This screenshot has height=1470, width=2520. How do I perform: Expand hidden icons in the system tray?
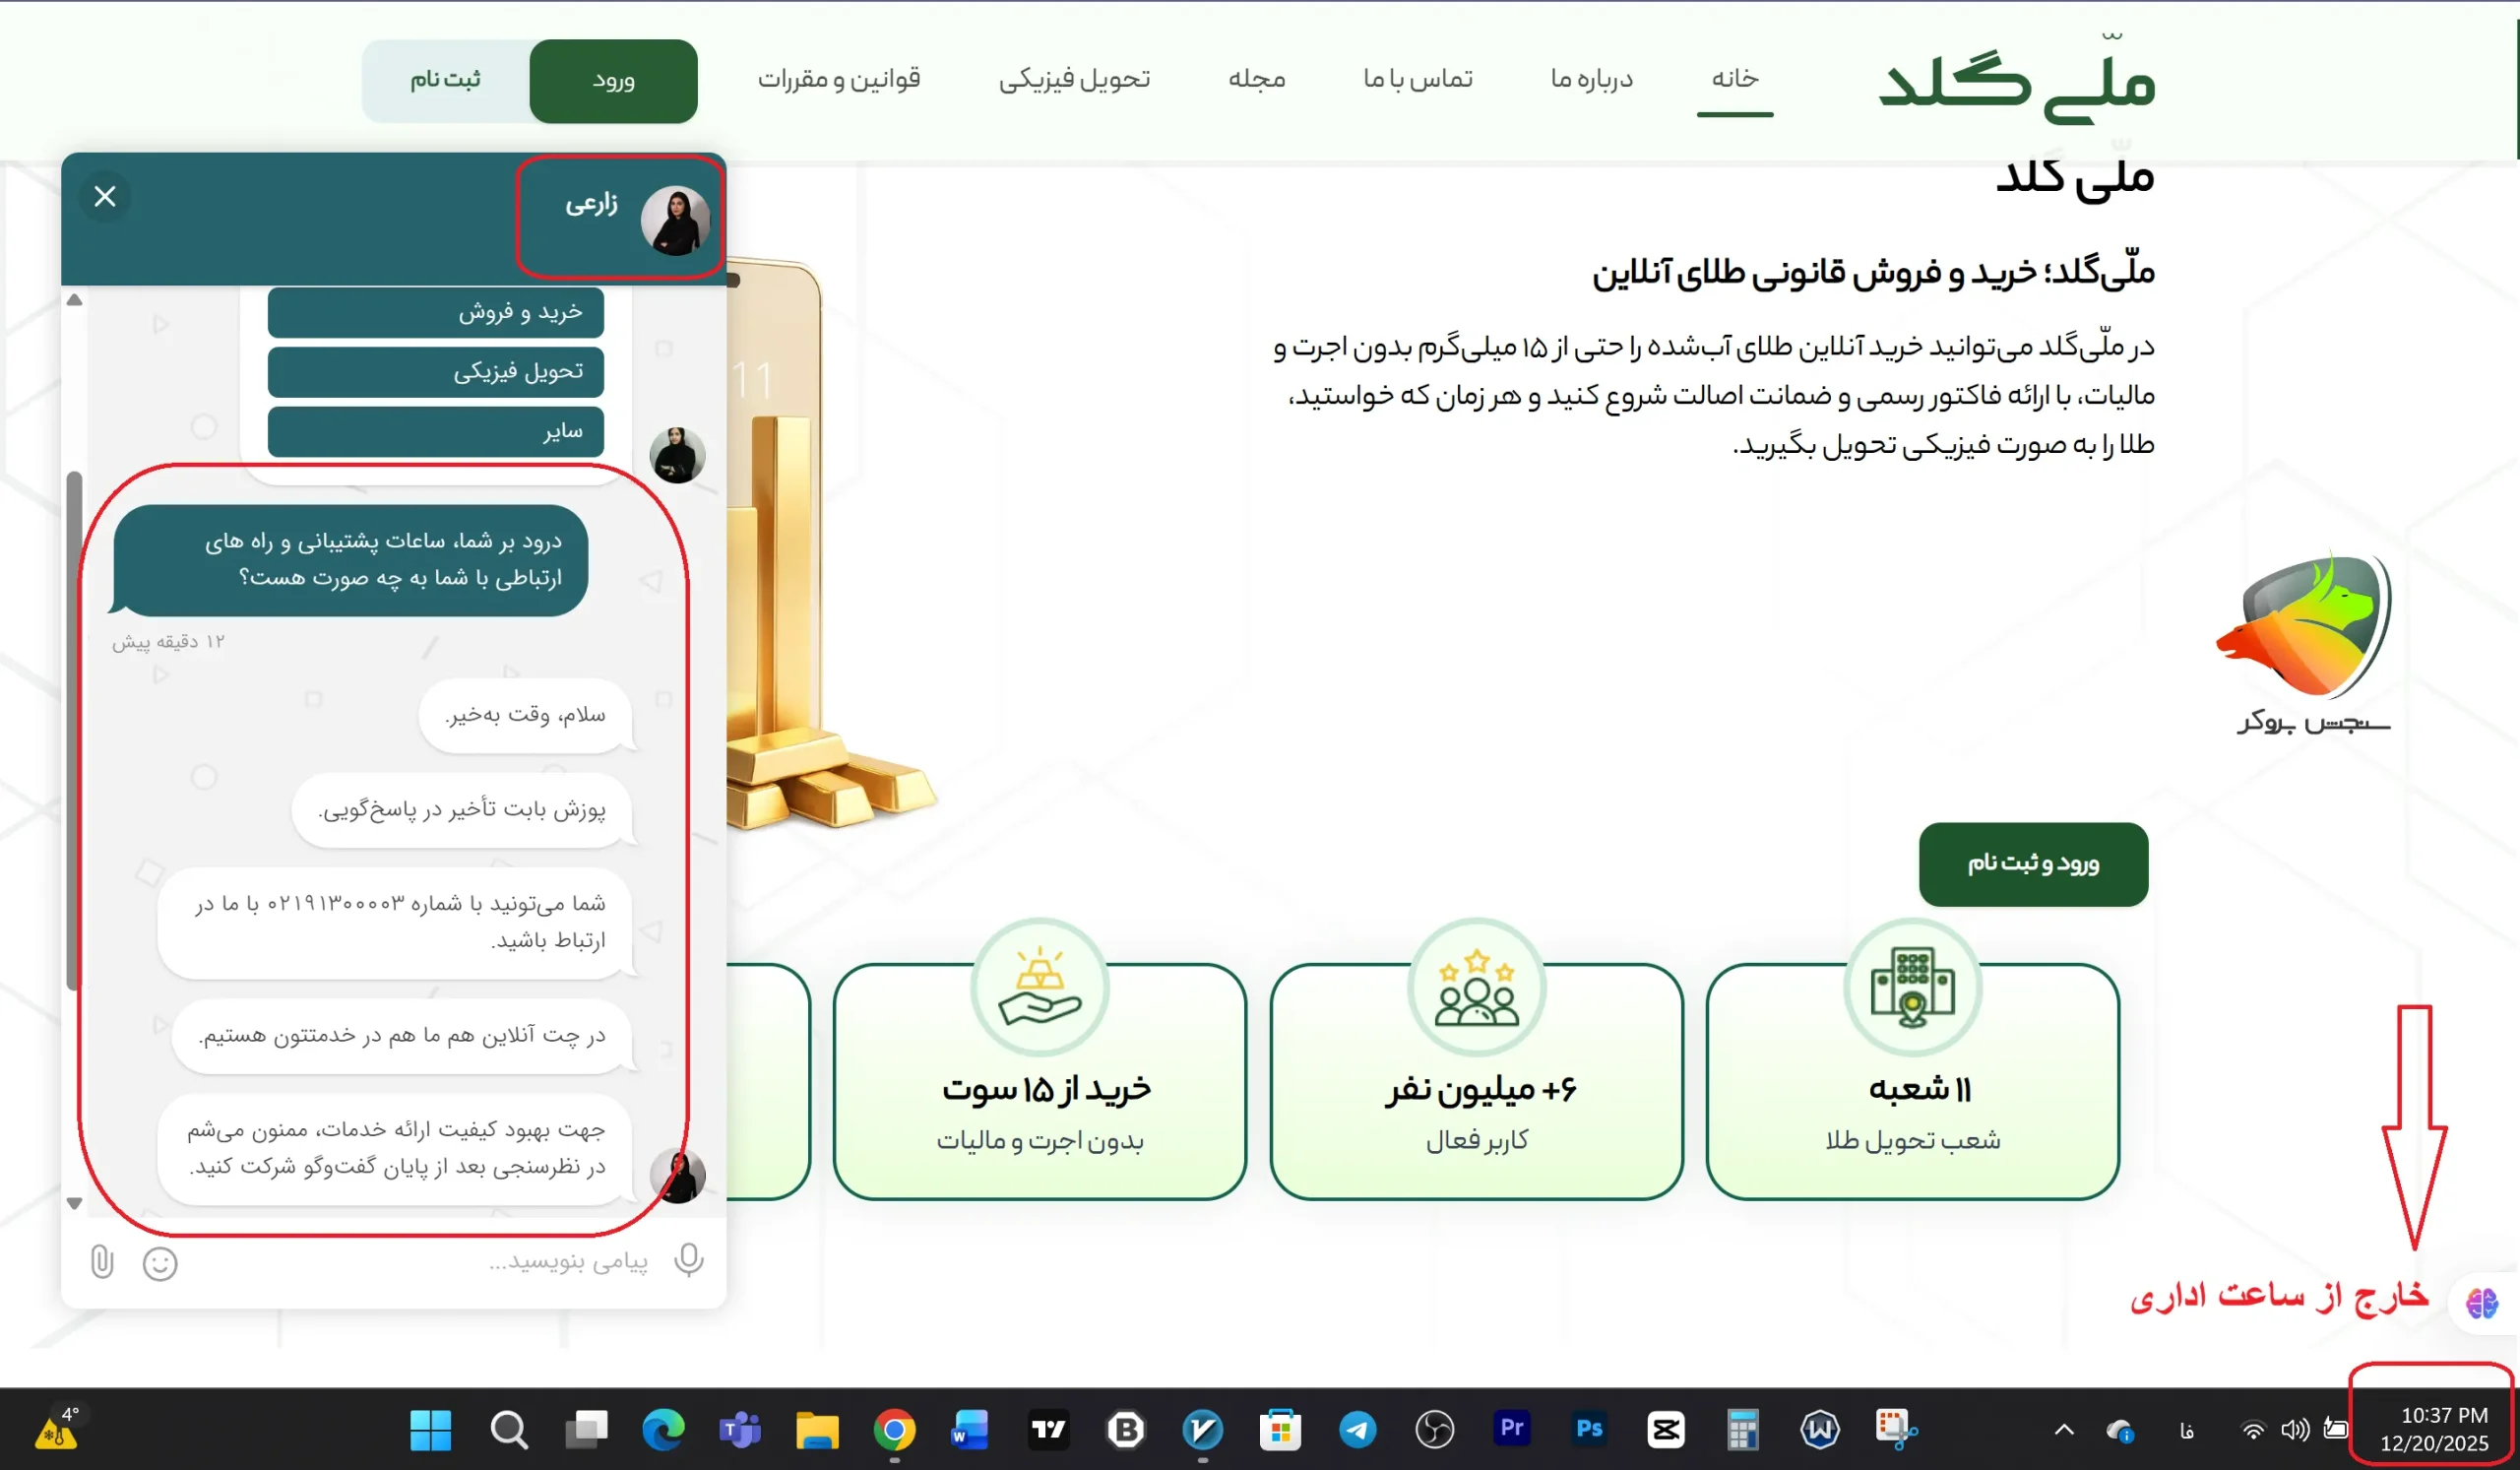[x=2063, y=1430]
